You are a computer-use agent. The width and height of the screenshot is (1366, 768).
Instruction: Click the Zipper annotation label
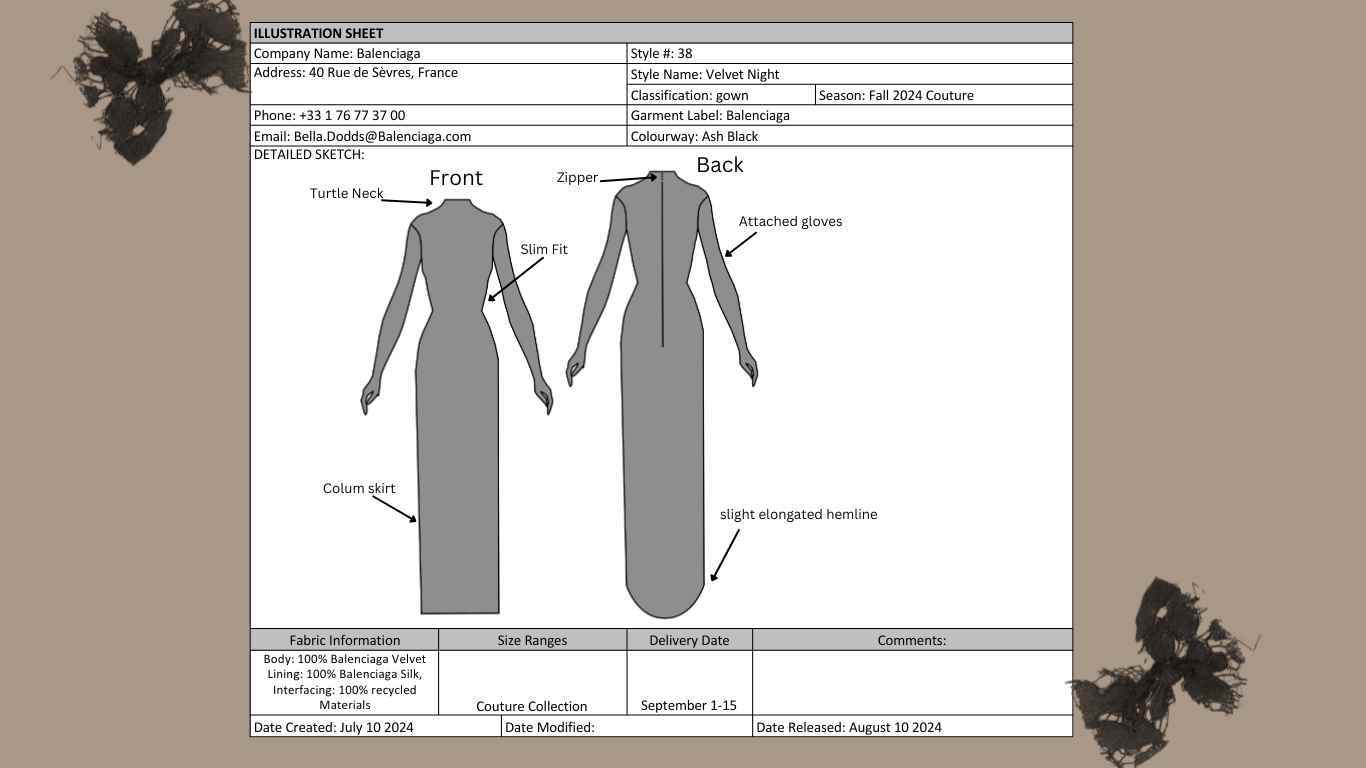tap(577, 177)
